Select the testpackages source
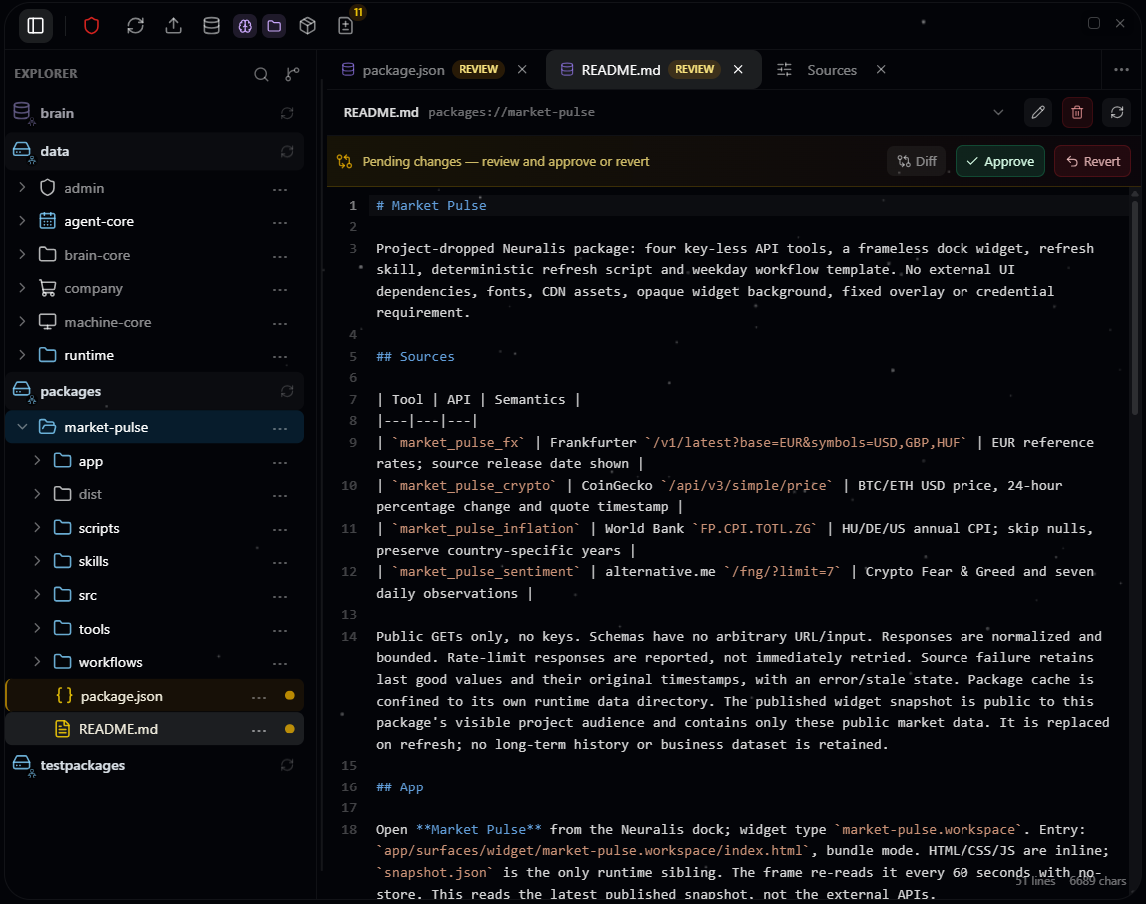Image resolution: width=1146 pixels, height=904 pixels. [x=154, y=765]
